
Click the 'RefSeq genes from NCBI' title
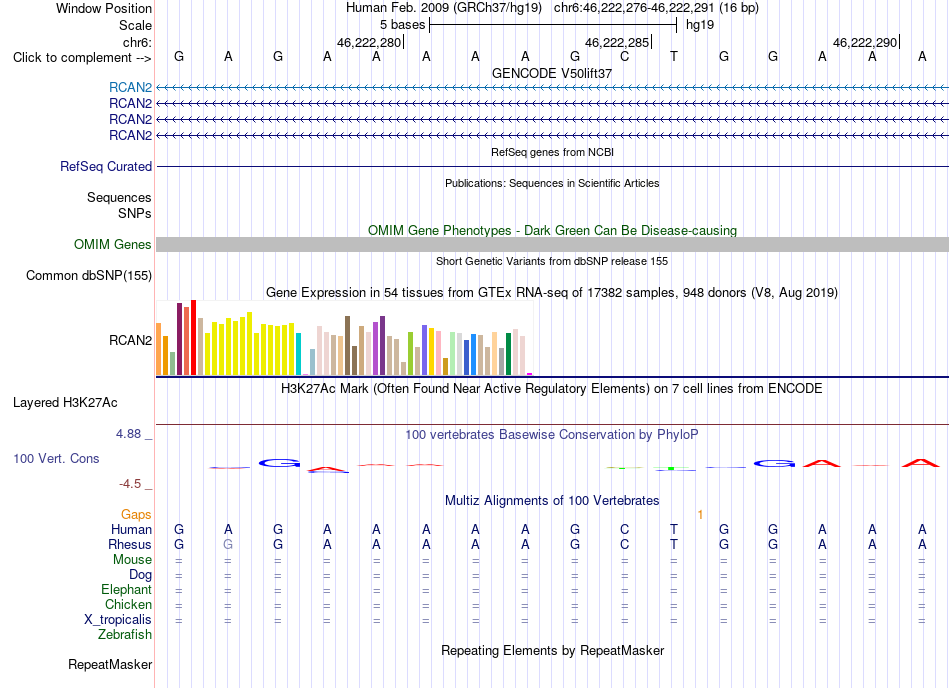pos(552,152)
